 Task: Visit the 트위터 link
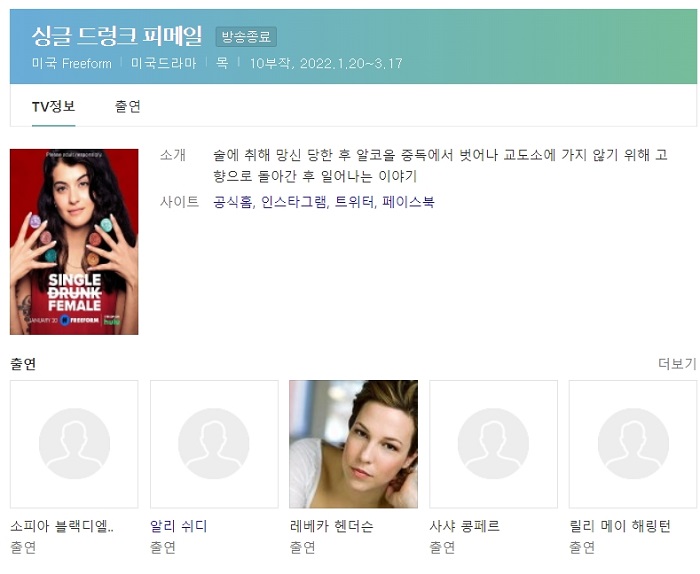tap(354, 202)
